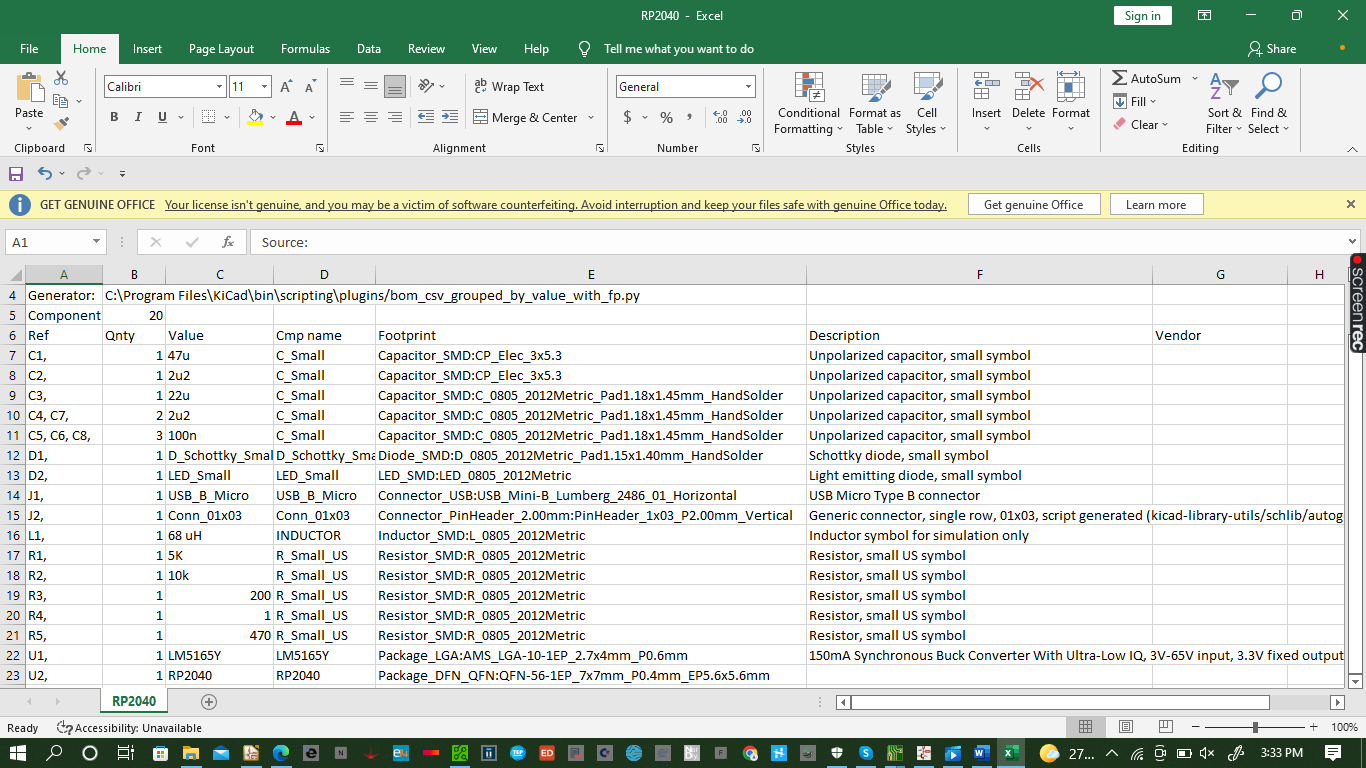The width and height of the screenshot is (1366, 768).
Task: Toggle Underline formatting
Action: pos(162,117)
